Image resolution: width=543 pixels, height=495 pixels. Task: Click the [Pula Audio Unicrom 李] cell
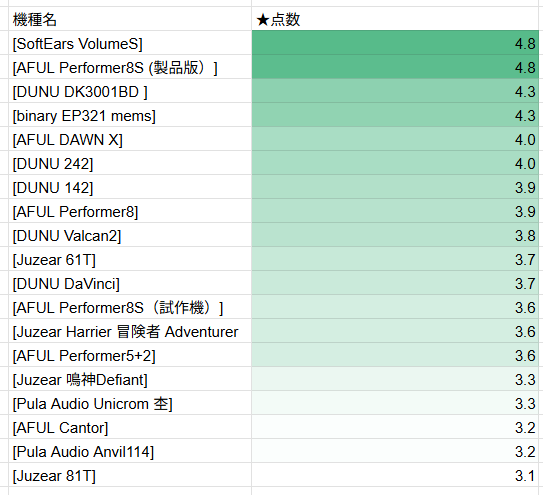point(130,403)
